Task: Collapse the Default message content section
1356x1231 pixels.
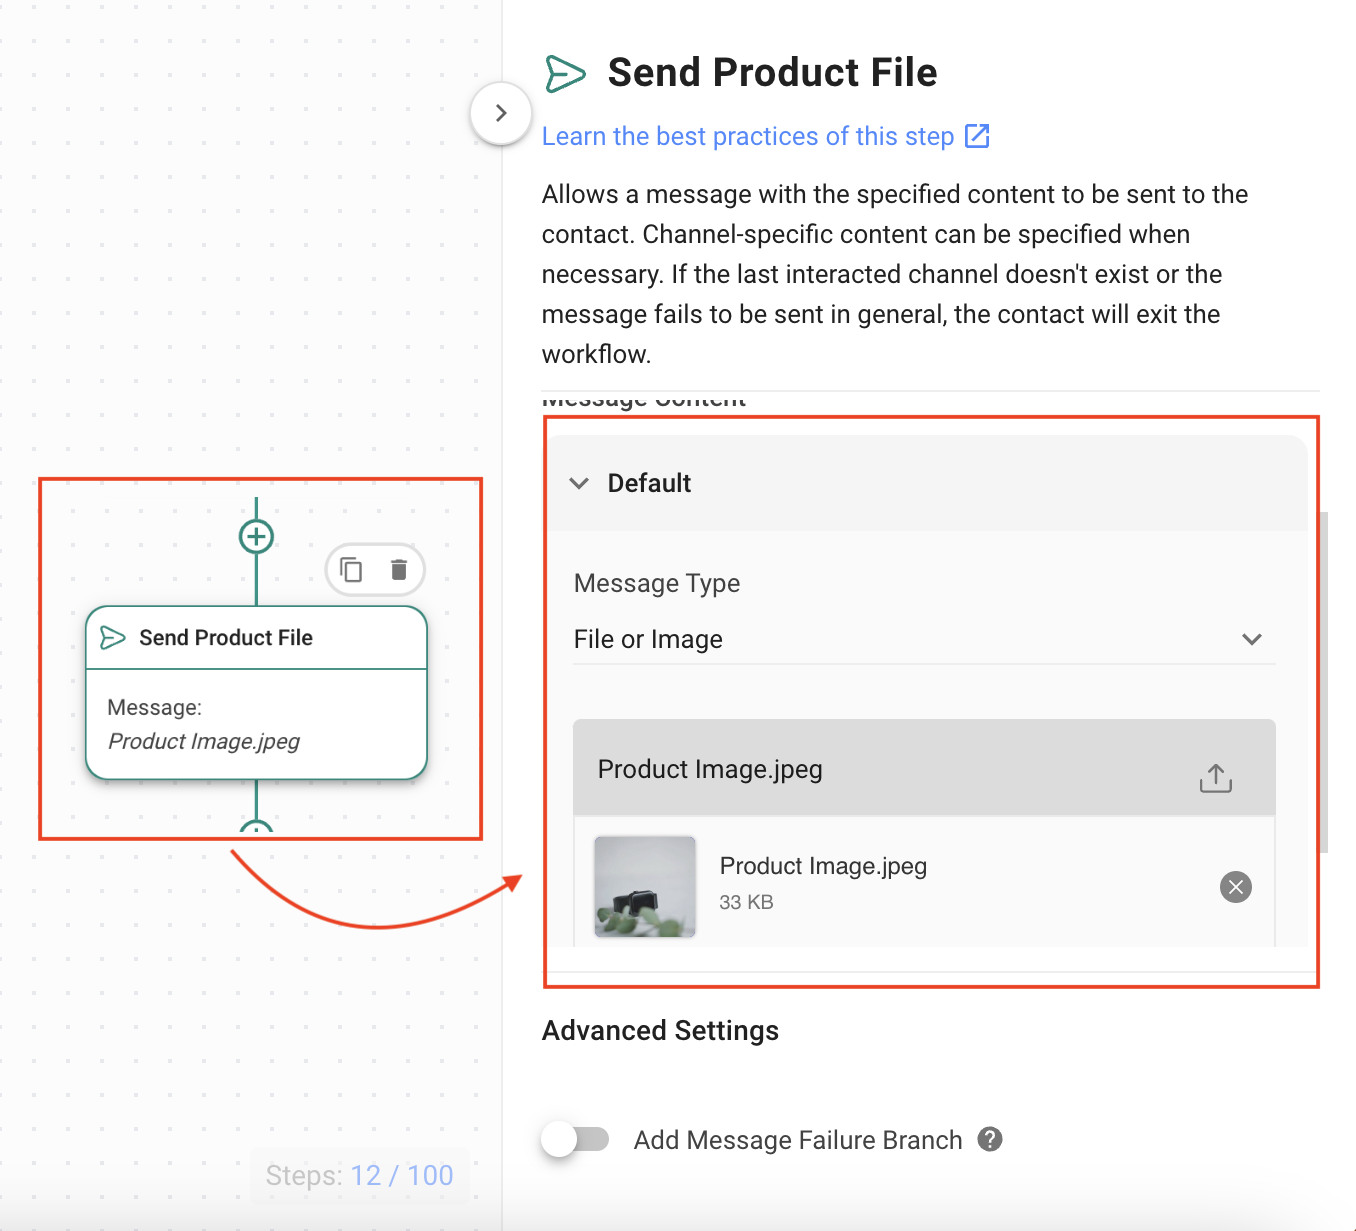Action: pyautogui.click(x=580, y=483)
